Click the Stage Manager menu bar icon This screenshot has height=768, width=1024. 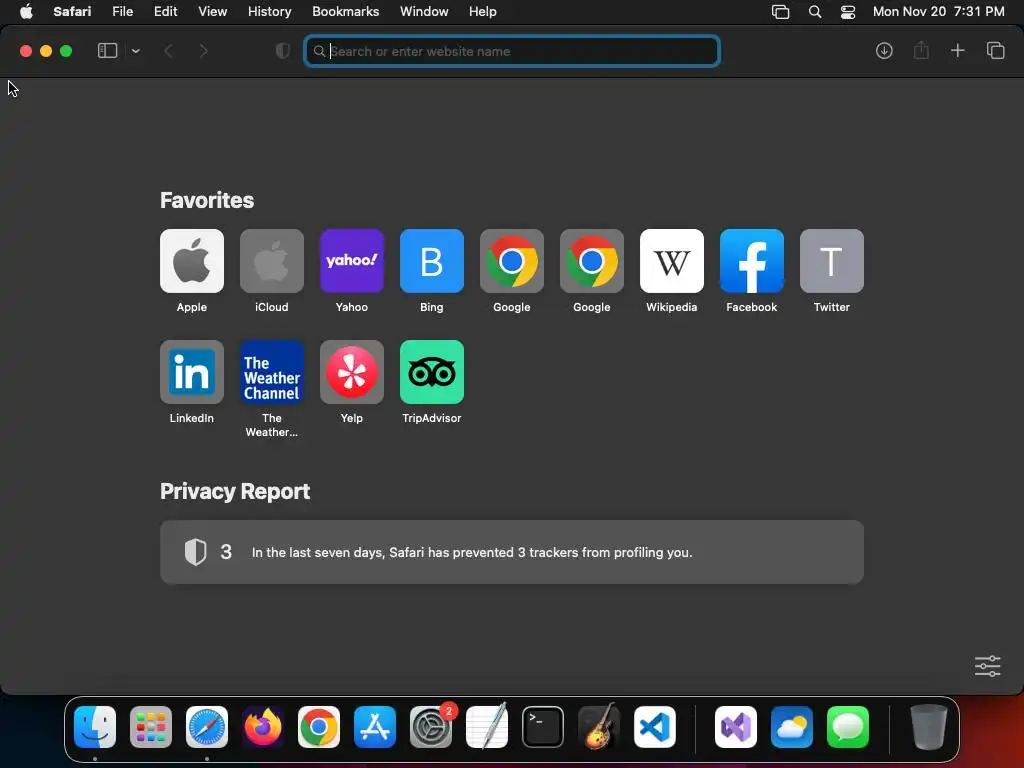click(780, 12)
